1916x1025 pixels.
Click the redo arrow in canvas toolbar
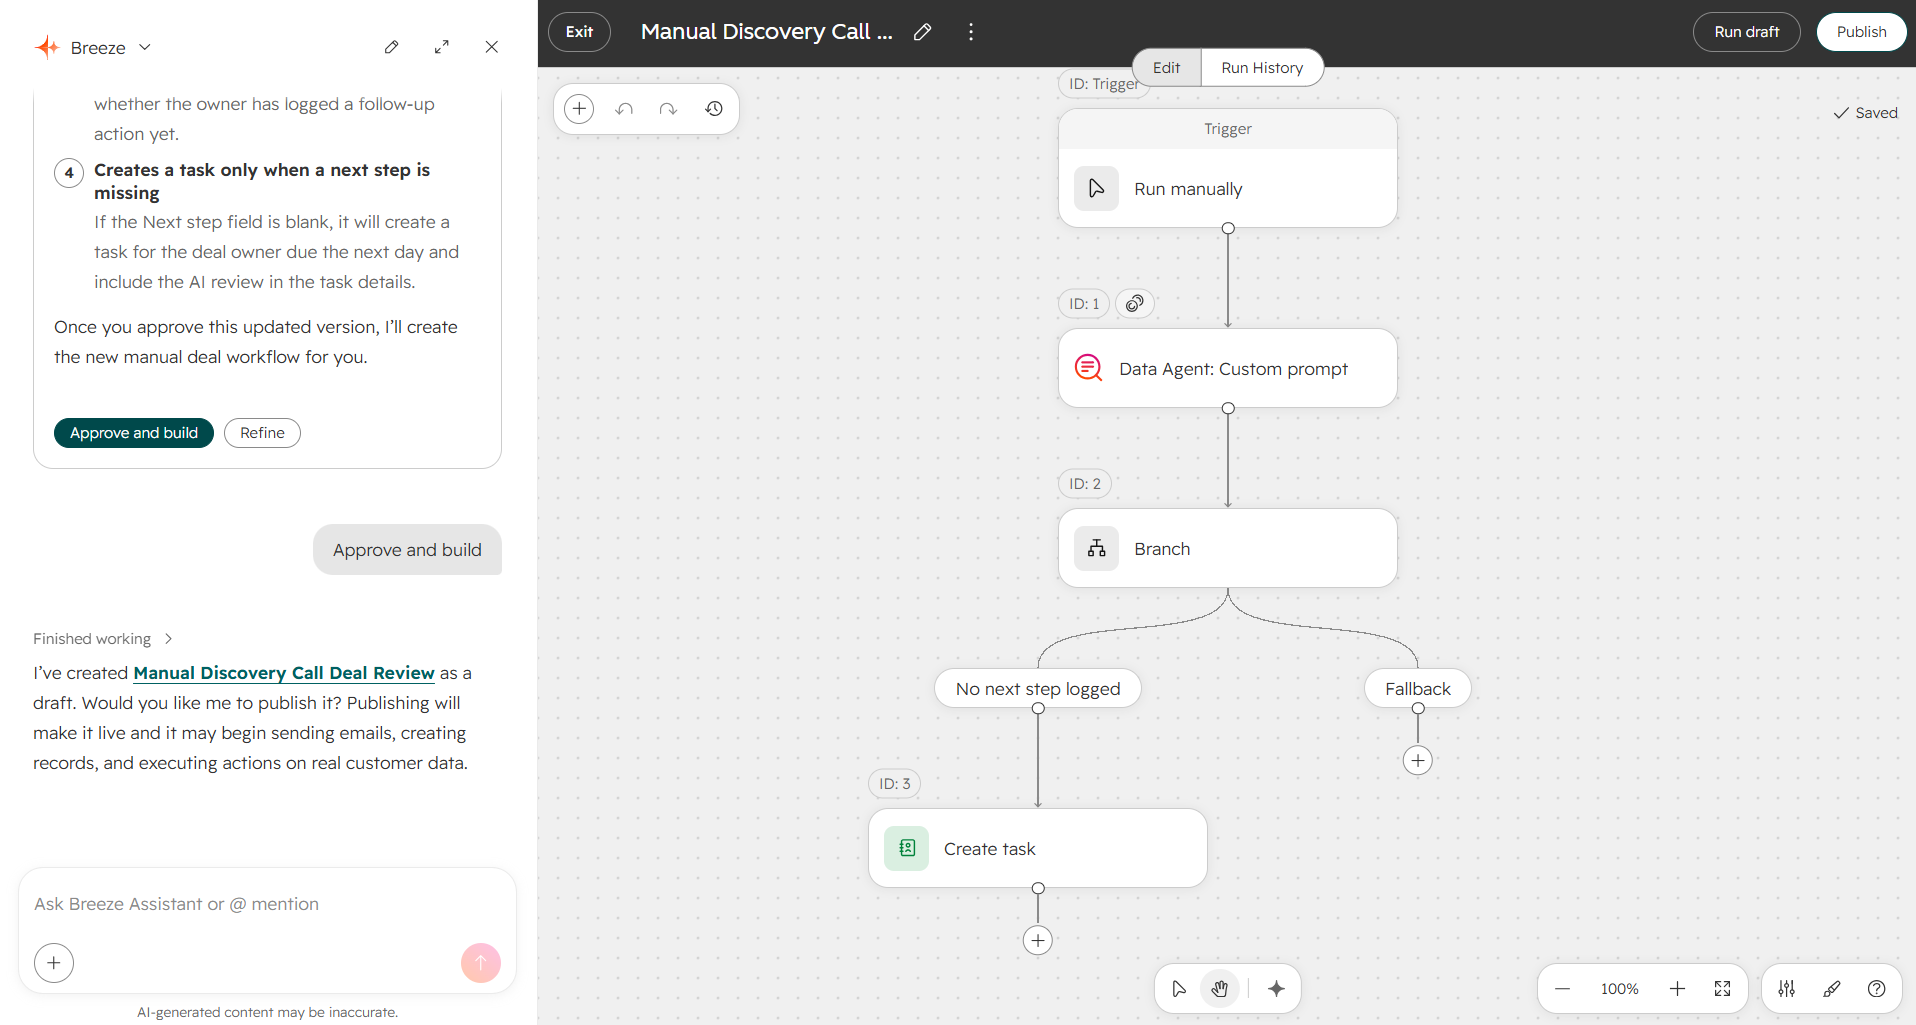pyautogui.click(x=668, y=109)
